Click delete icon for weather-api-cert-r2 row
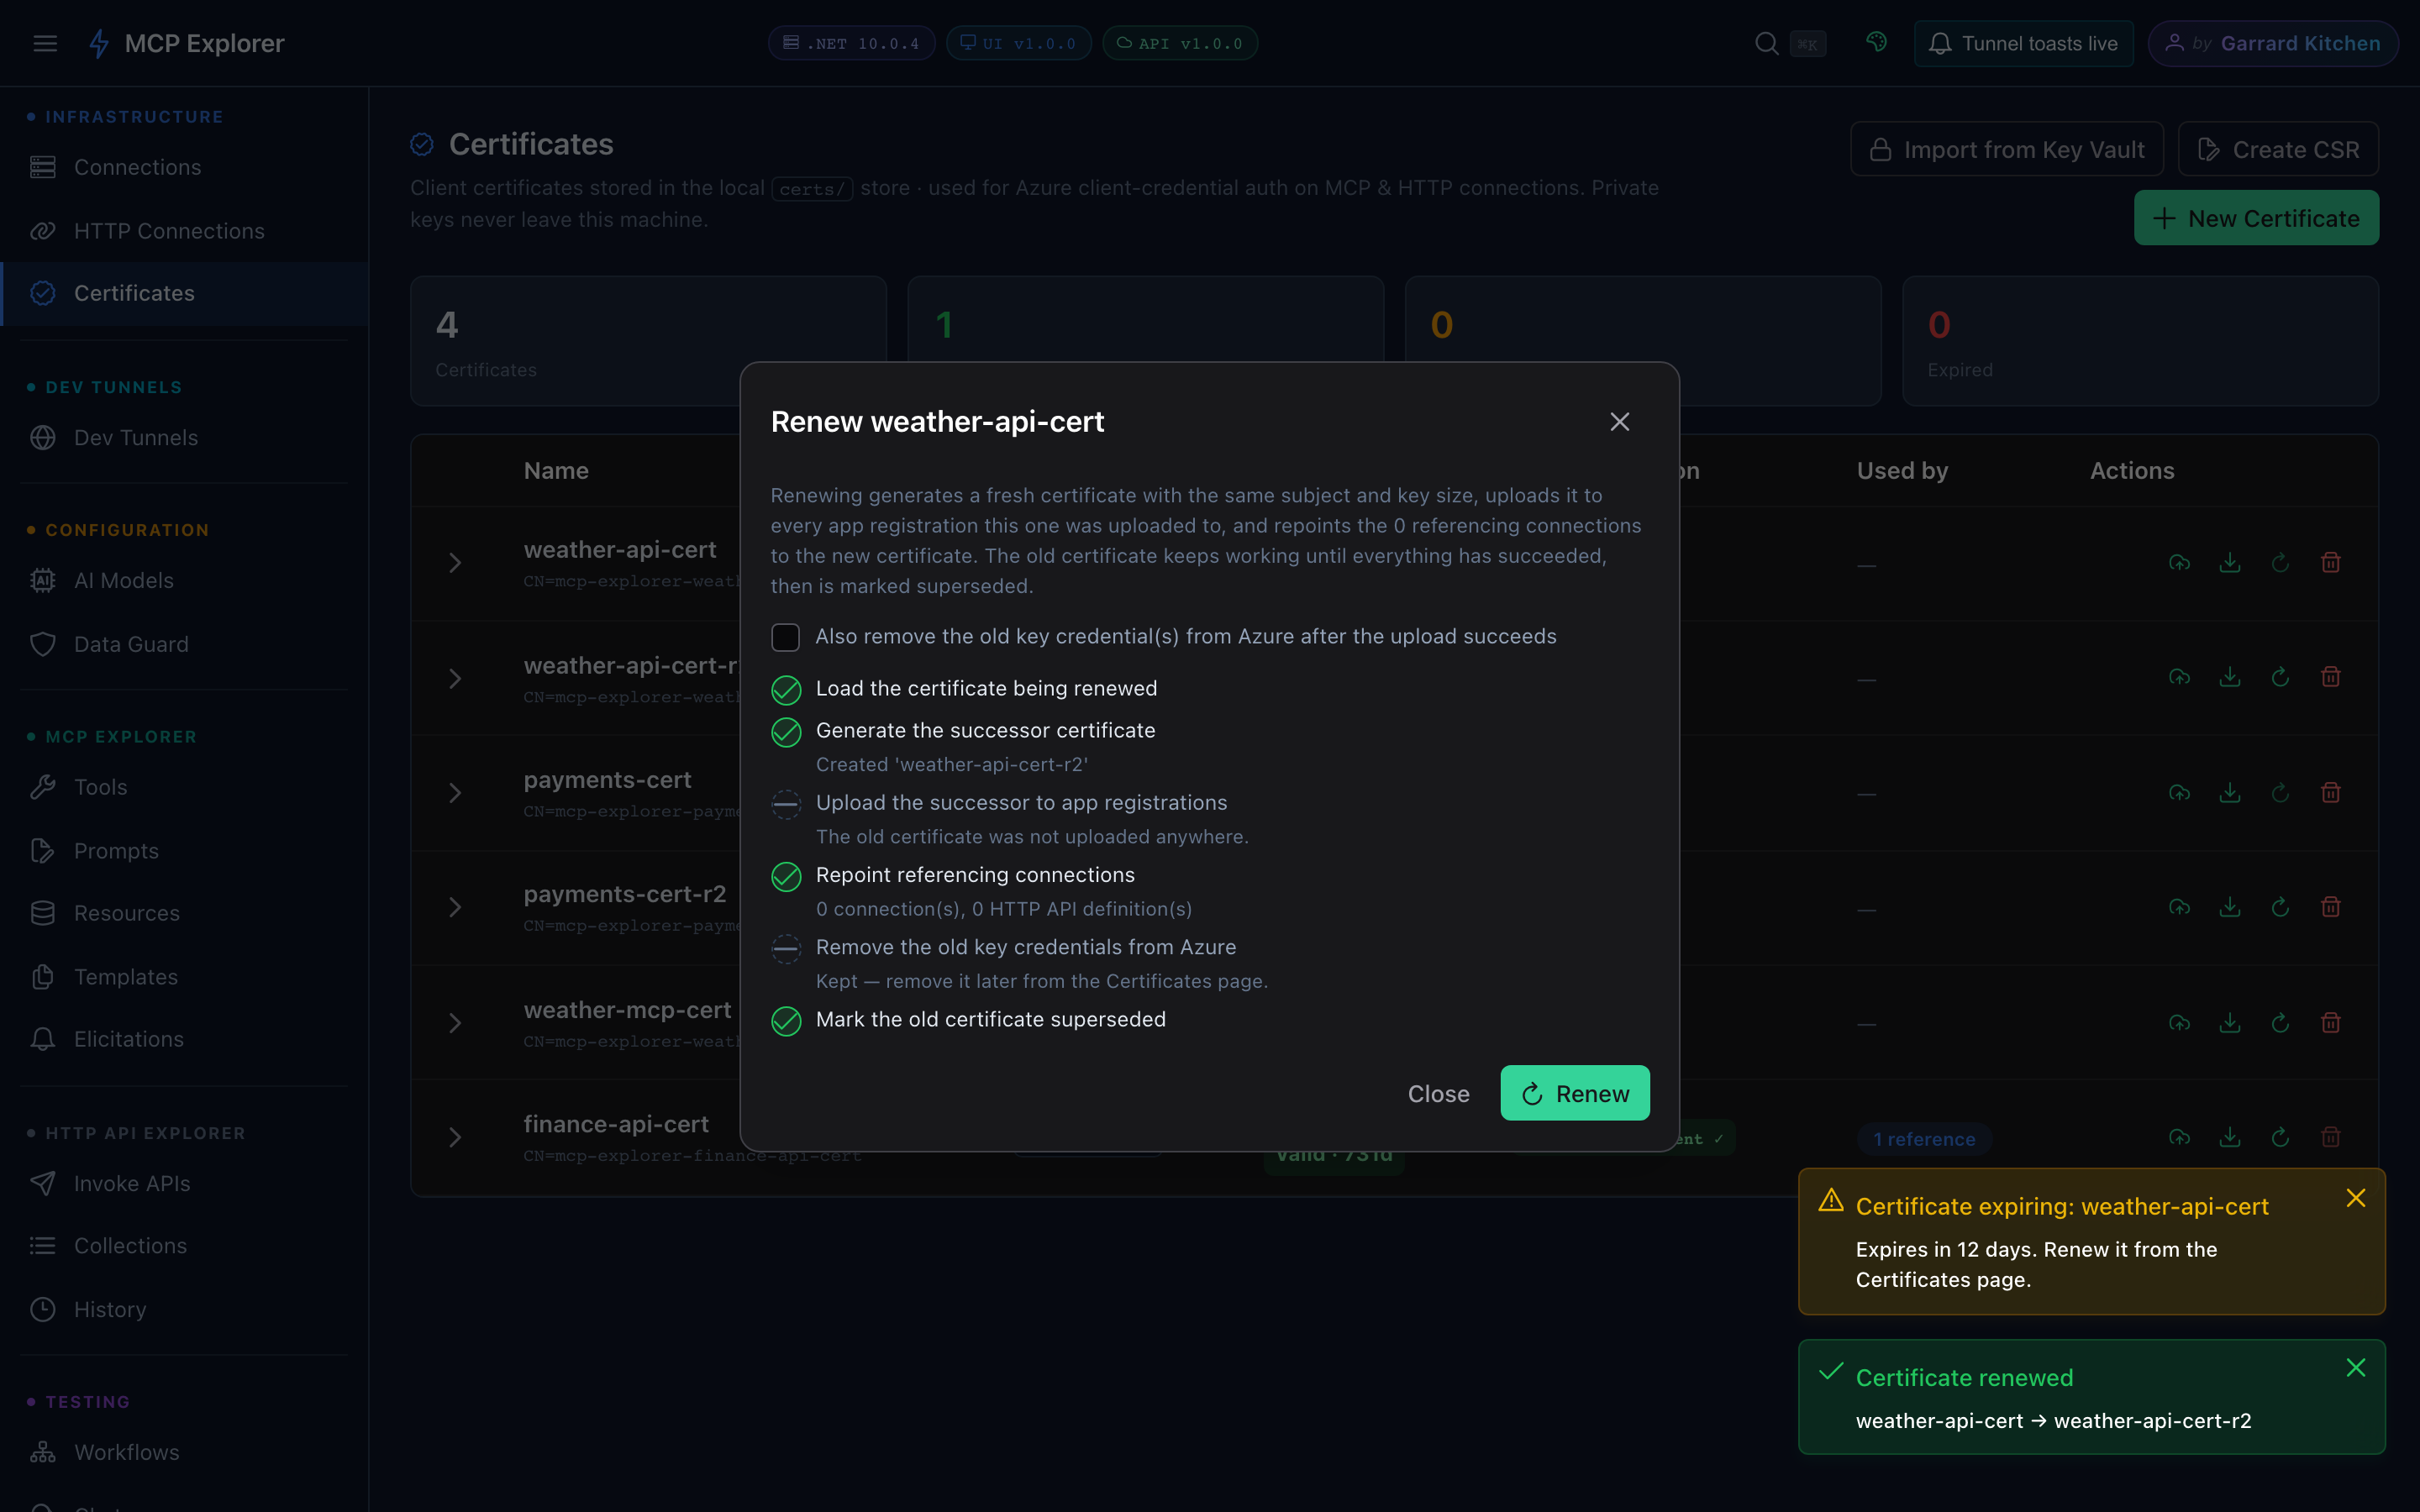Image resolution: width=2420 pixels, height=1512 pixels. [2330, 677]
